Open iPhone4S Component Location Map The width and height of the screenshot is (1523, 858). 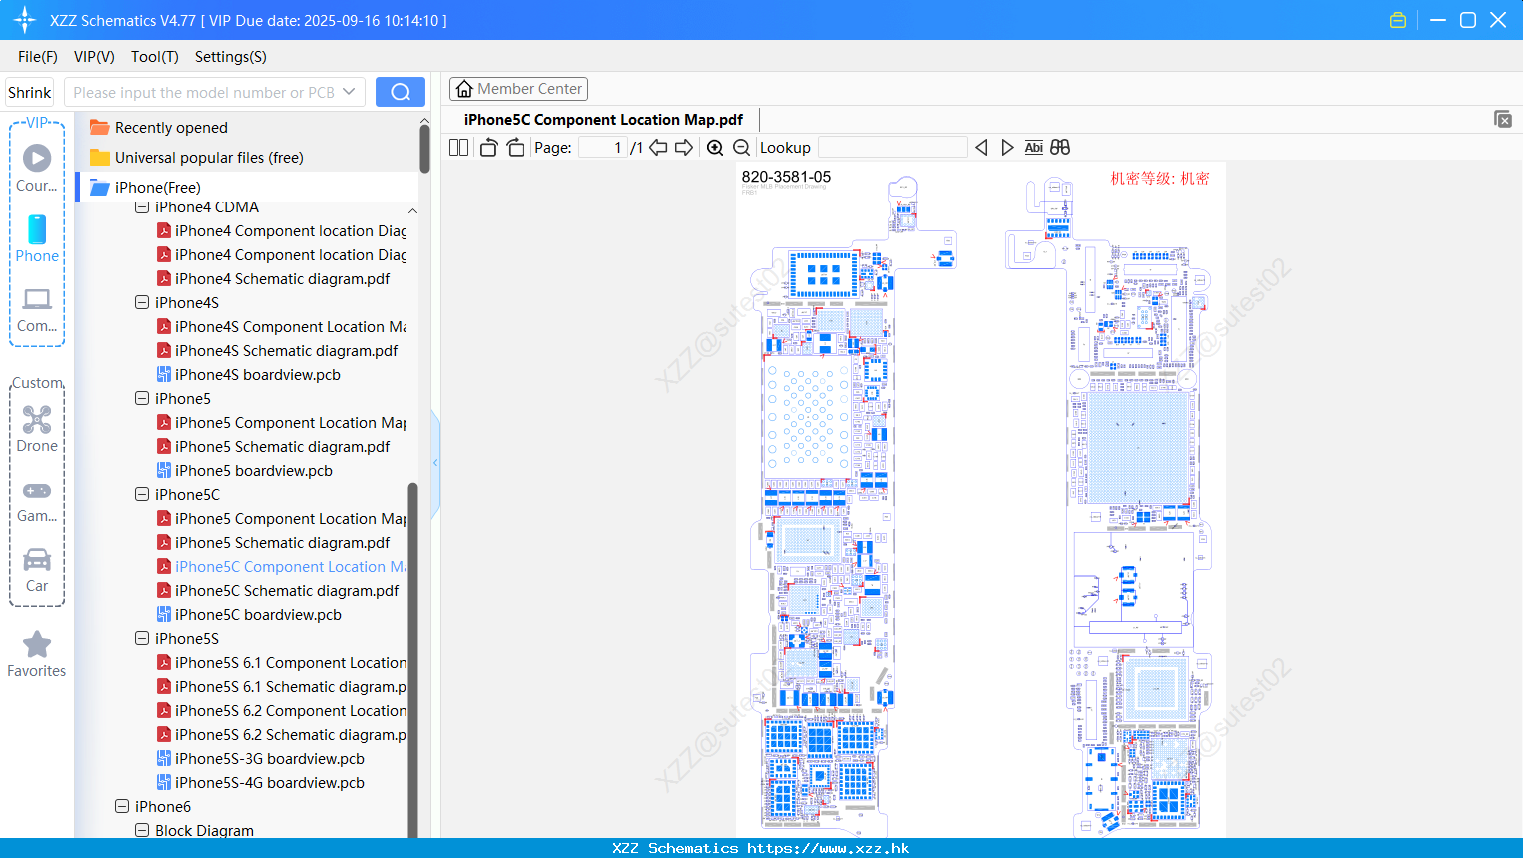coord(290,327)
